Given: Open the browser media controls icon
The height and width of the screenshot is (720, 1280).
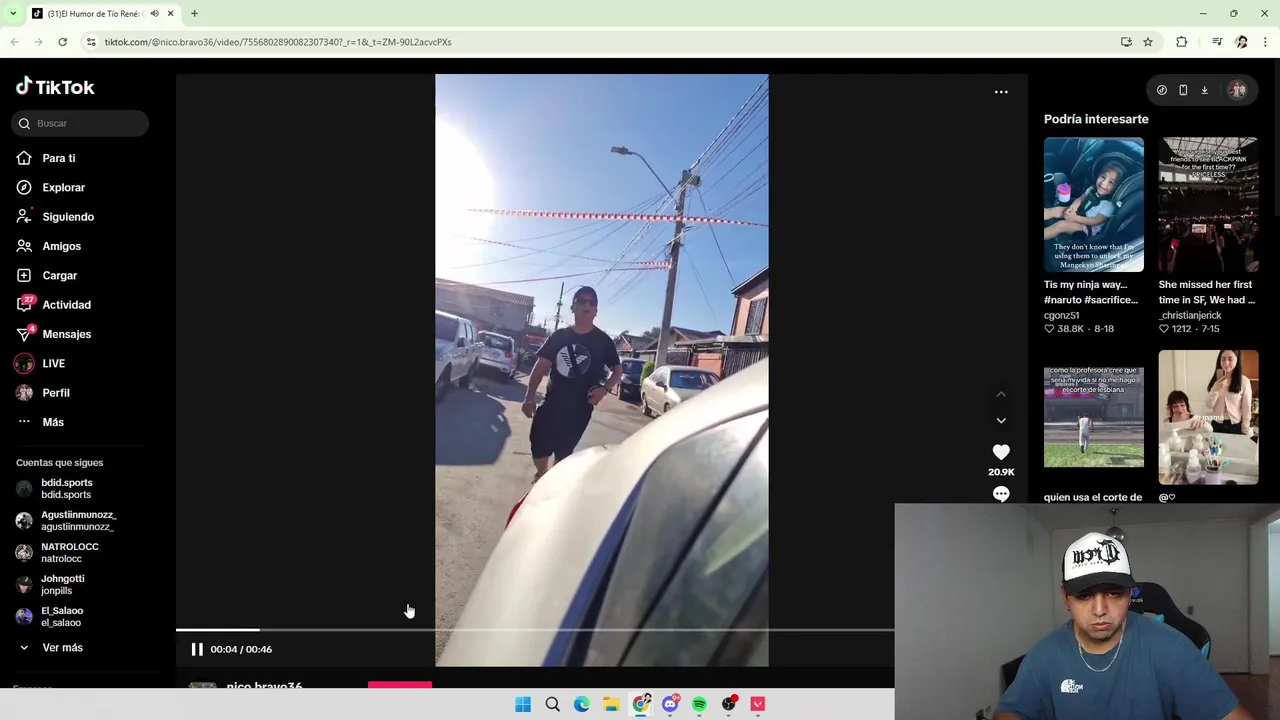Looking at the screenshot, I should (1217, 42).
